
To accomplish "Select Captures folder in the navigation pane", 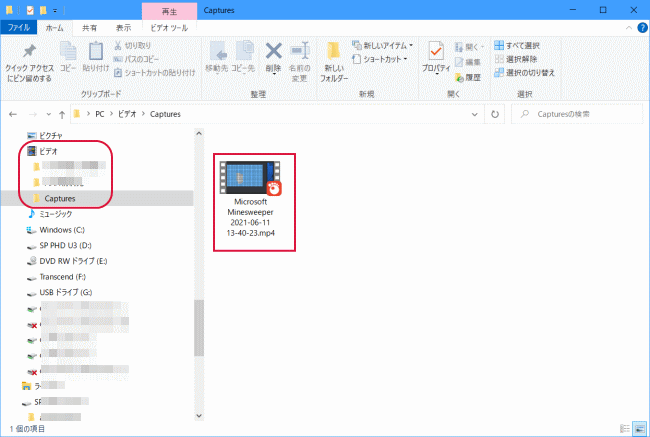I will (x=60, y=199).
